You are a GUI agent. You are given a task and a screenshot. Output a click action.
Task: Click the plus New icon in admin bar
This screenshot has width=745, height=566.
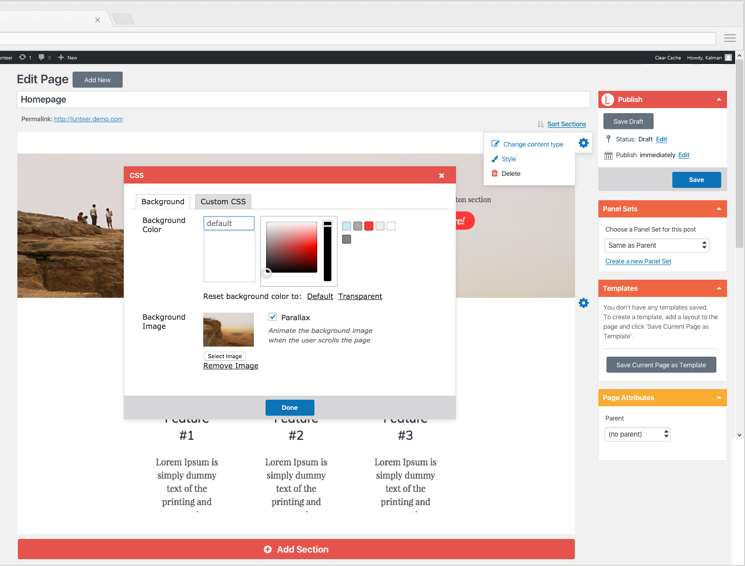61,58
